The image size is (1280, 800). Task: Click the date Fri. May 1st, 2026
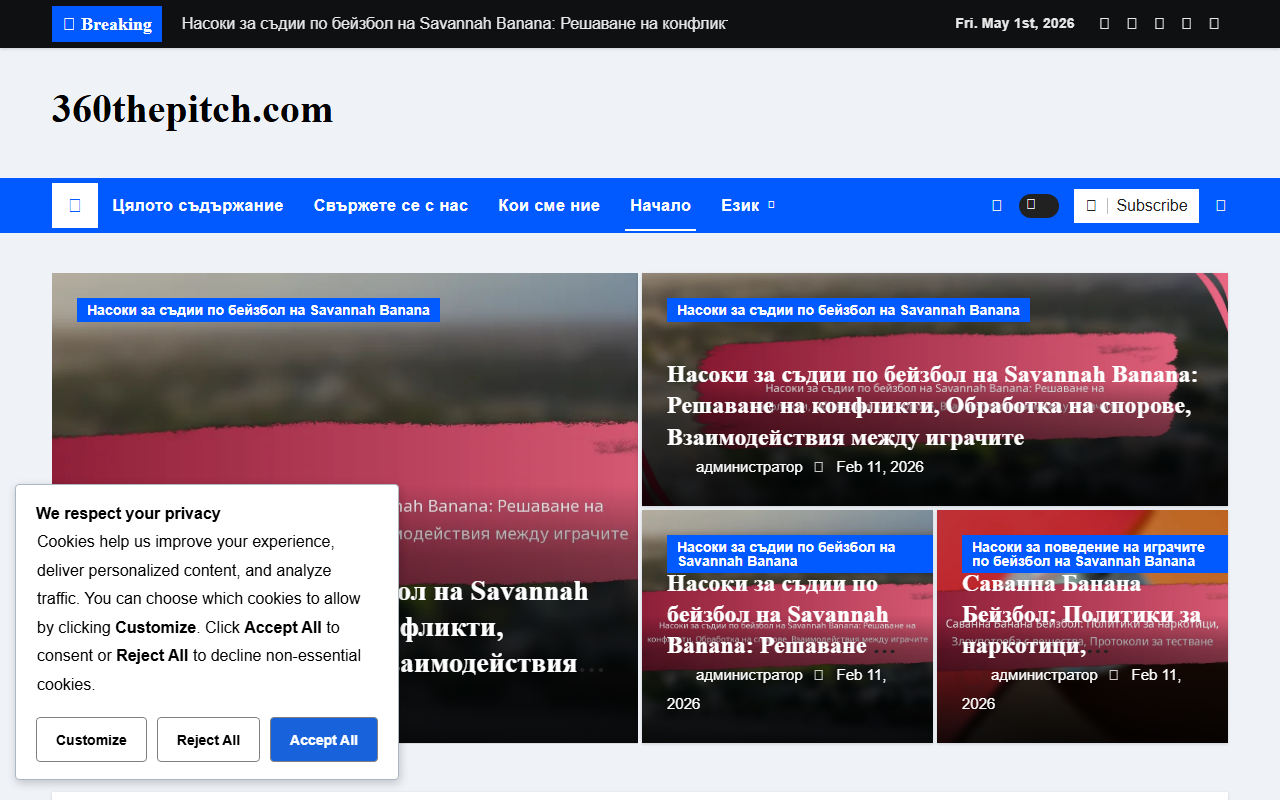pyautogui.click(x=1015, y=23)
